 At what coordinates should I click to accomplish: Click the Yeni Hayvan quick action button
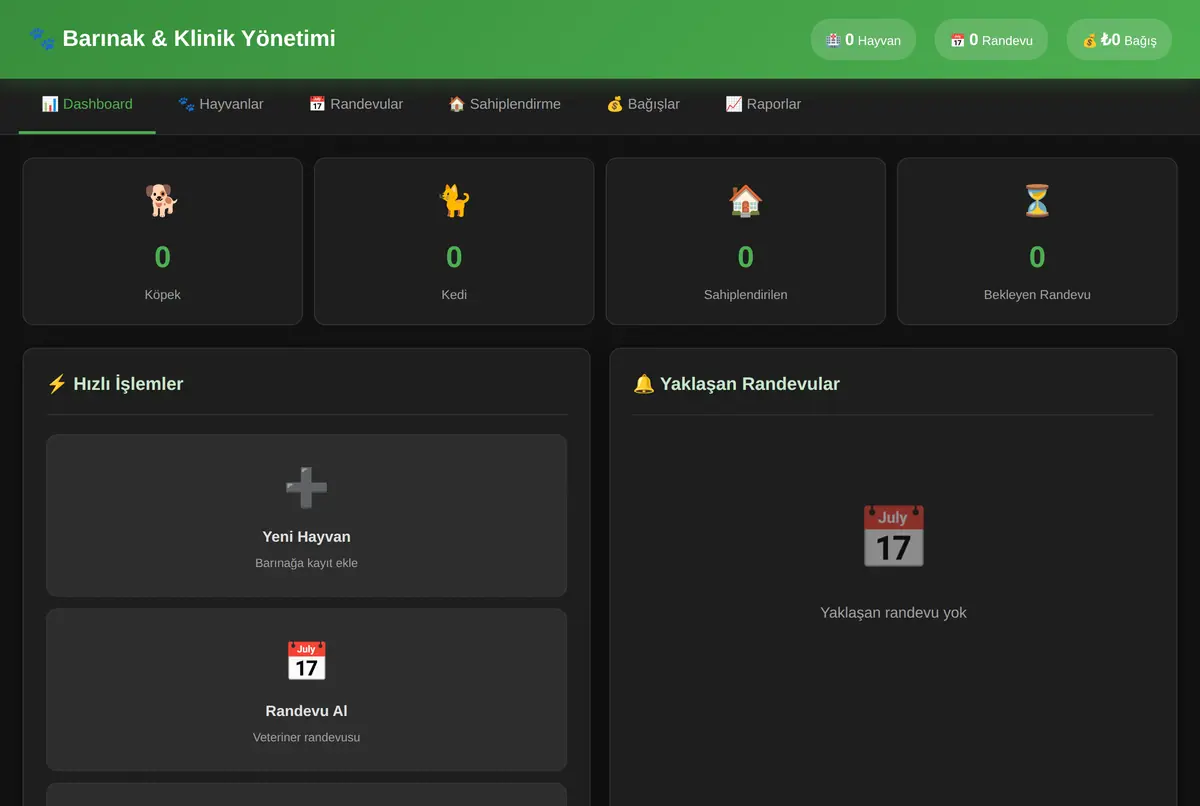click(x=306, y=515)
